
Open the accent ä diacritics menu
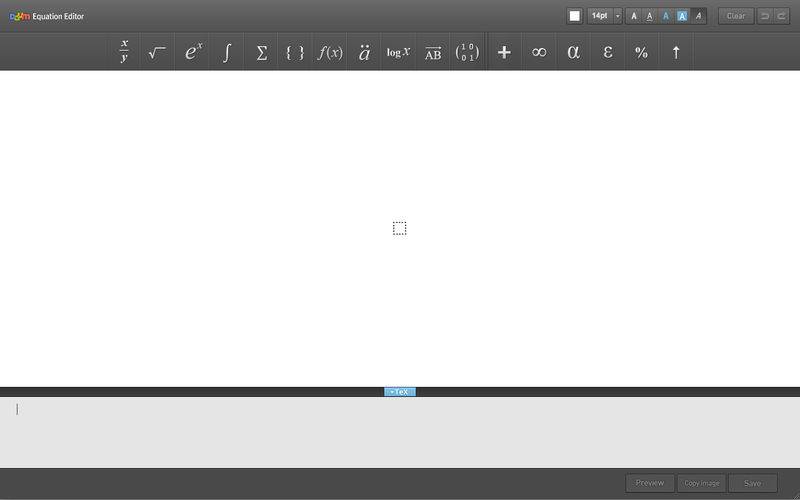(x=364, y=52)
